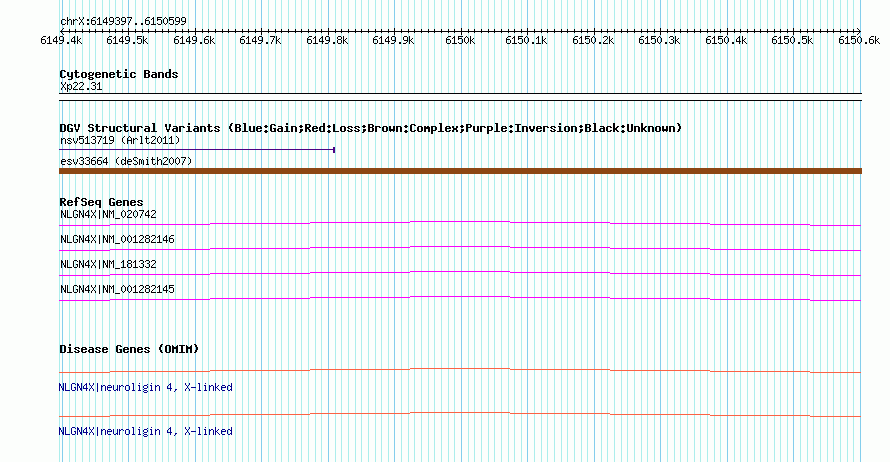The height and width of the screenshot is (462, 890).
Task: Click the 6149.7k ruler tick label
Action: pos(261,40)
